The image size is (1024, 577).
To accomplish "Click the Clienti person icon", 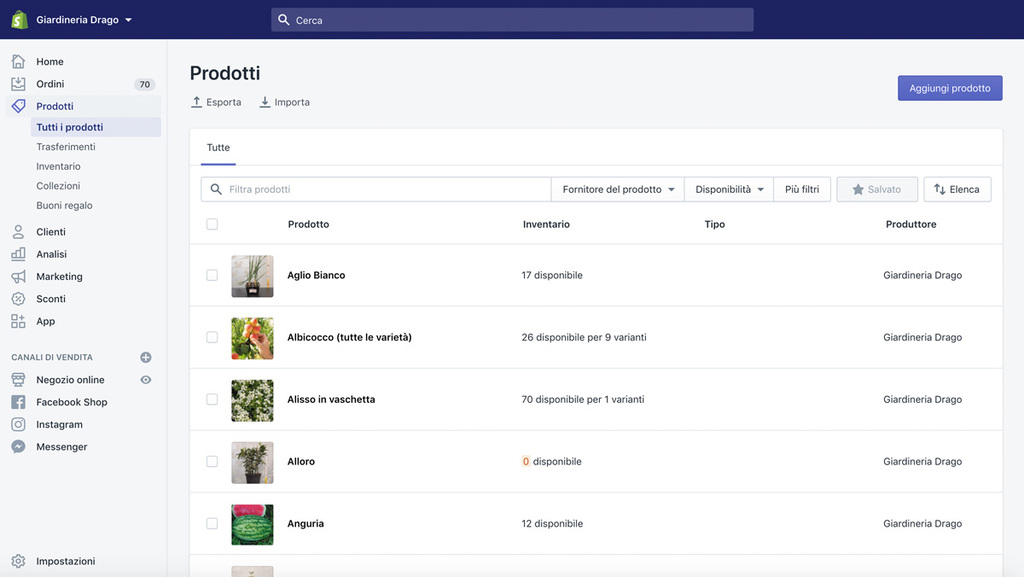I will tap(18, 232).
